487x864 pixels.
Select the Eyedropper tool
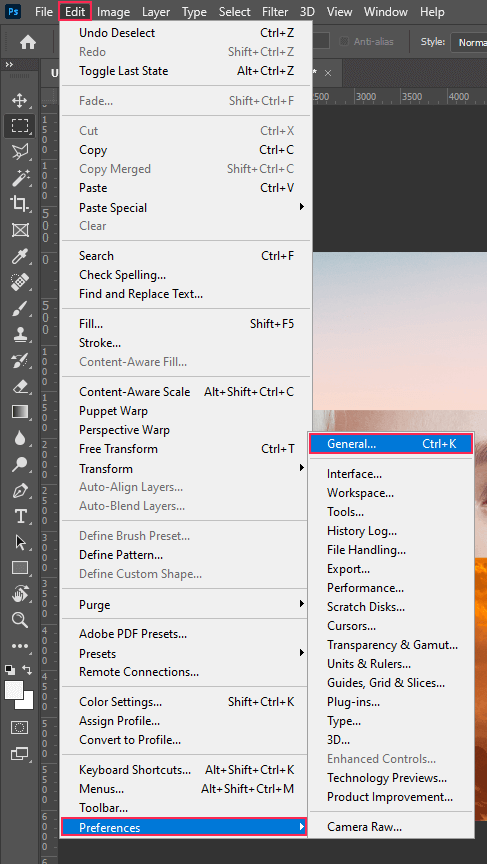coord(20,256)
